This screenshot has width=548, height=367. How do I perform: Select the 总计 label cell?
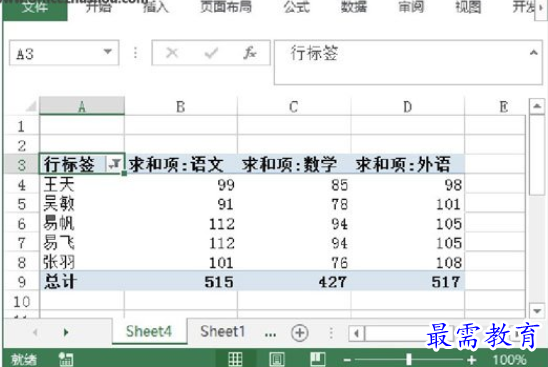tap(82, 282)
